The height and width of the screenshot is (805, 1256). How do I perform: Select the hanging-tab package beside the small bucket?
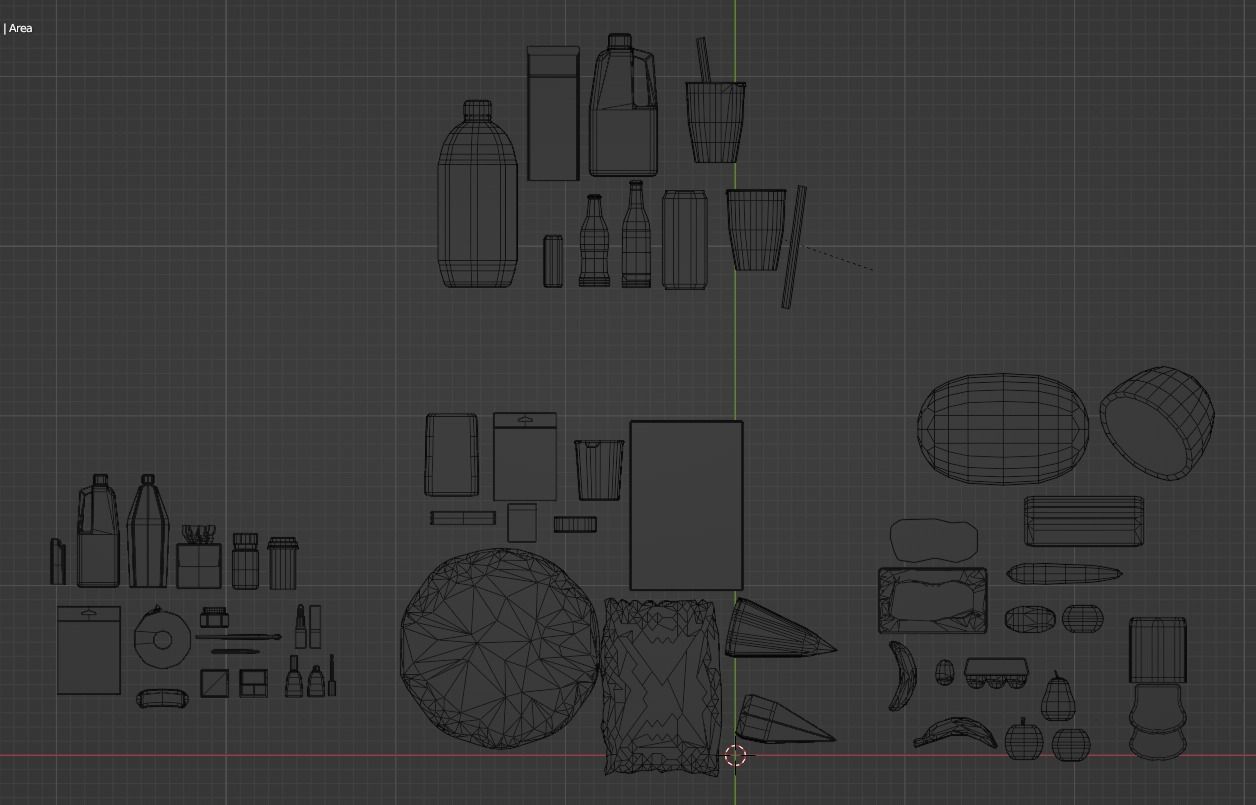click(525, 456)
